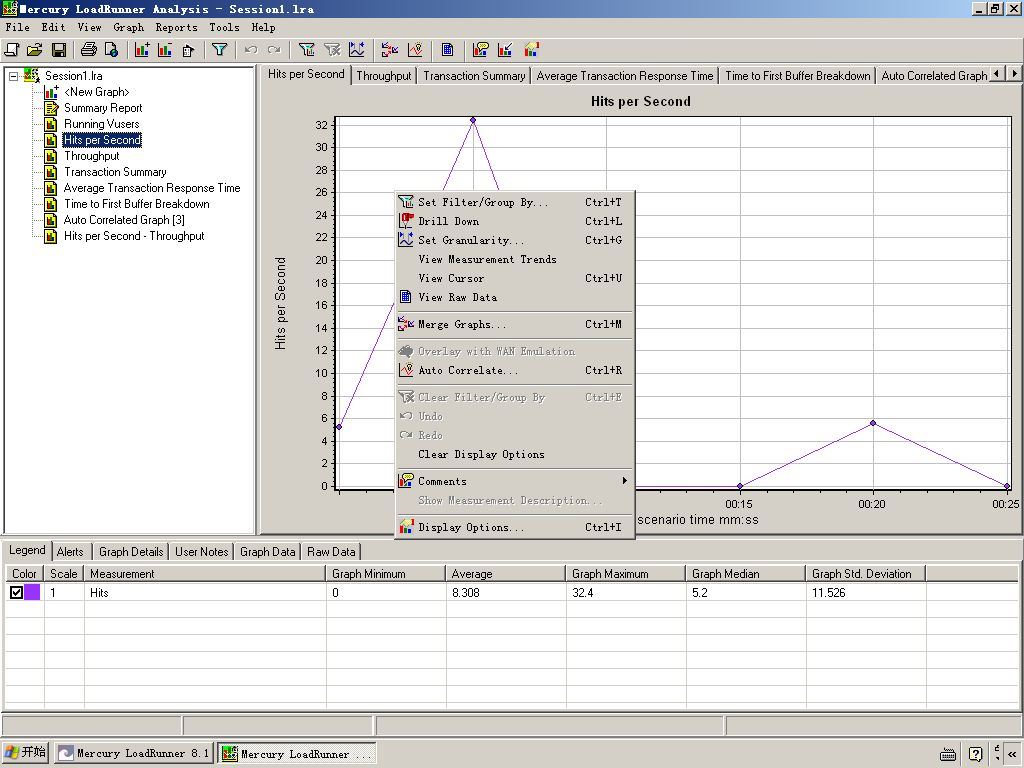Click the Auto Correlate toolbar icon
Viewport: 1024px width, 768px height.
pyautogui.click(x=415, y=50)
